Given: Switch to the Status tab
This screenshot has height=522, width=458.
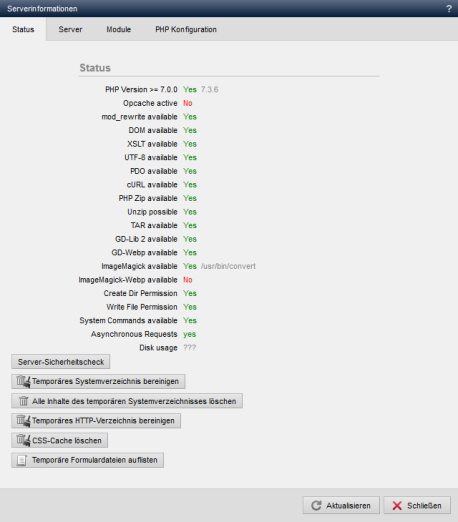Looking at the screenshot, I should coord(23,29).
